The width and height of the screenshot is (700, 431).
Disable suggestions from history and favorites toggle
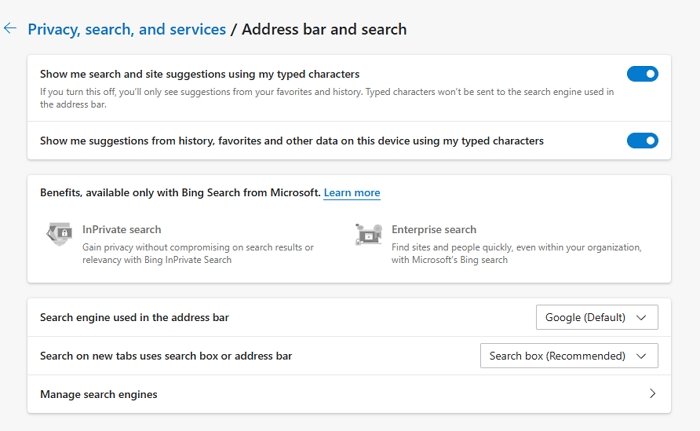point(642,141)
